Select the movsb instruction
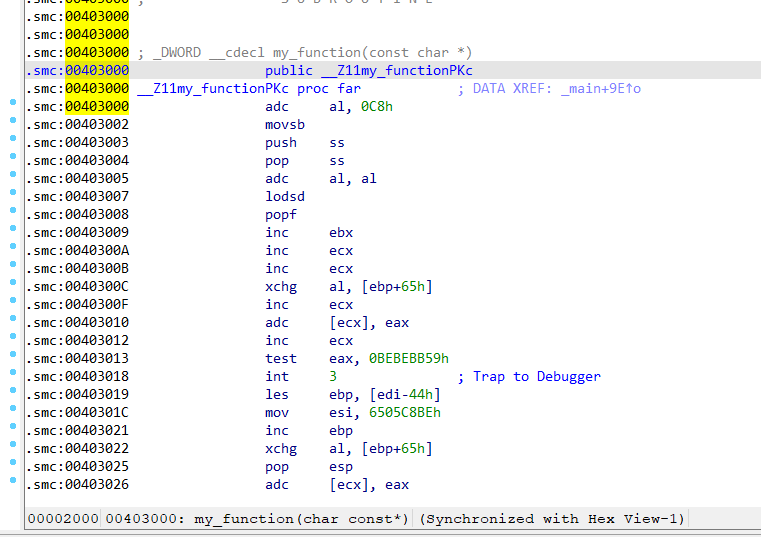Viewport: 761px width, 537px height. 285,125
